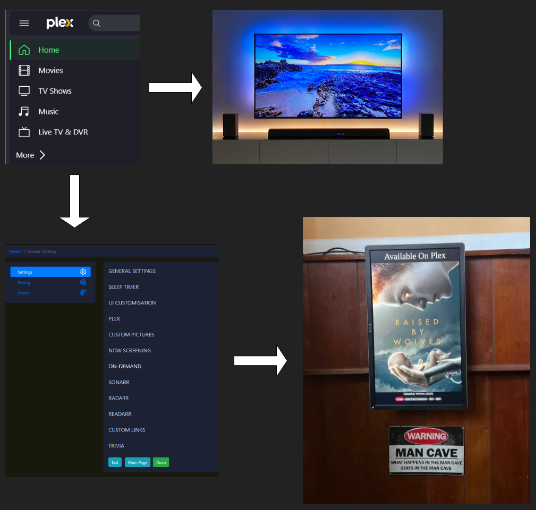This screenshot has width=536, height=510.
Task: Open the Plex hamburger menu
Action: (x=24, y=23)
